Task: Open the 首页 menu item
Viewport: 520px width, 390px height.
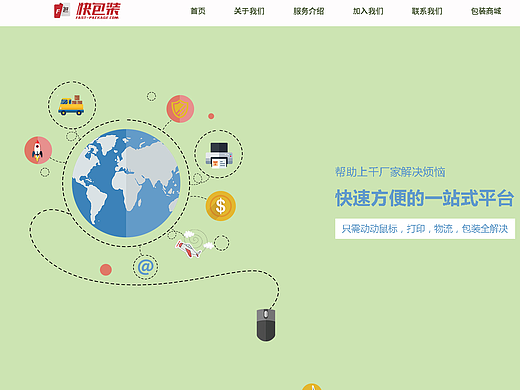Action: [x=198, y=11]
